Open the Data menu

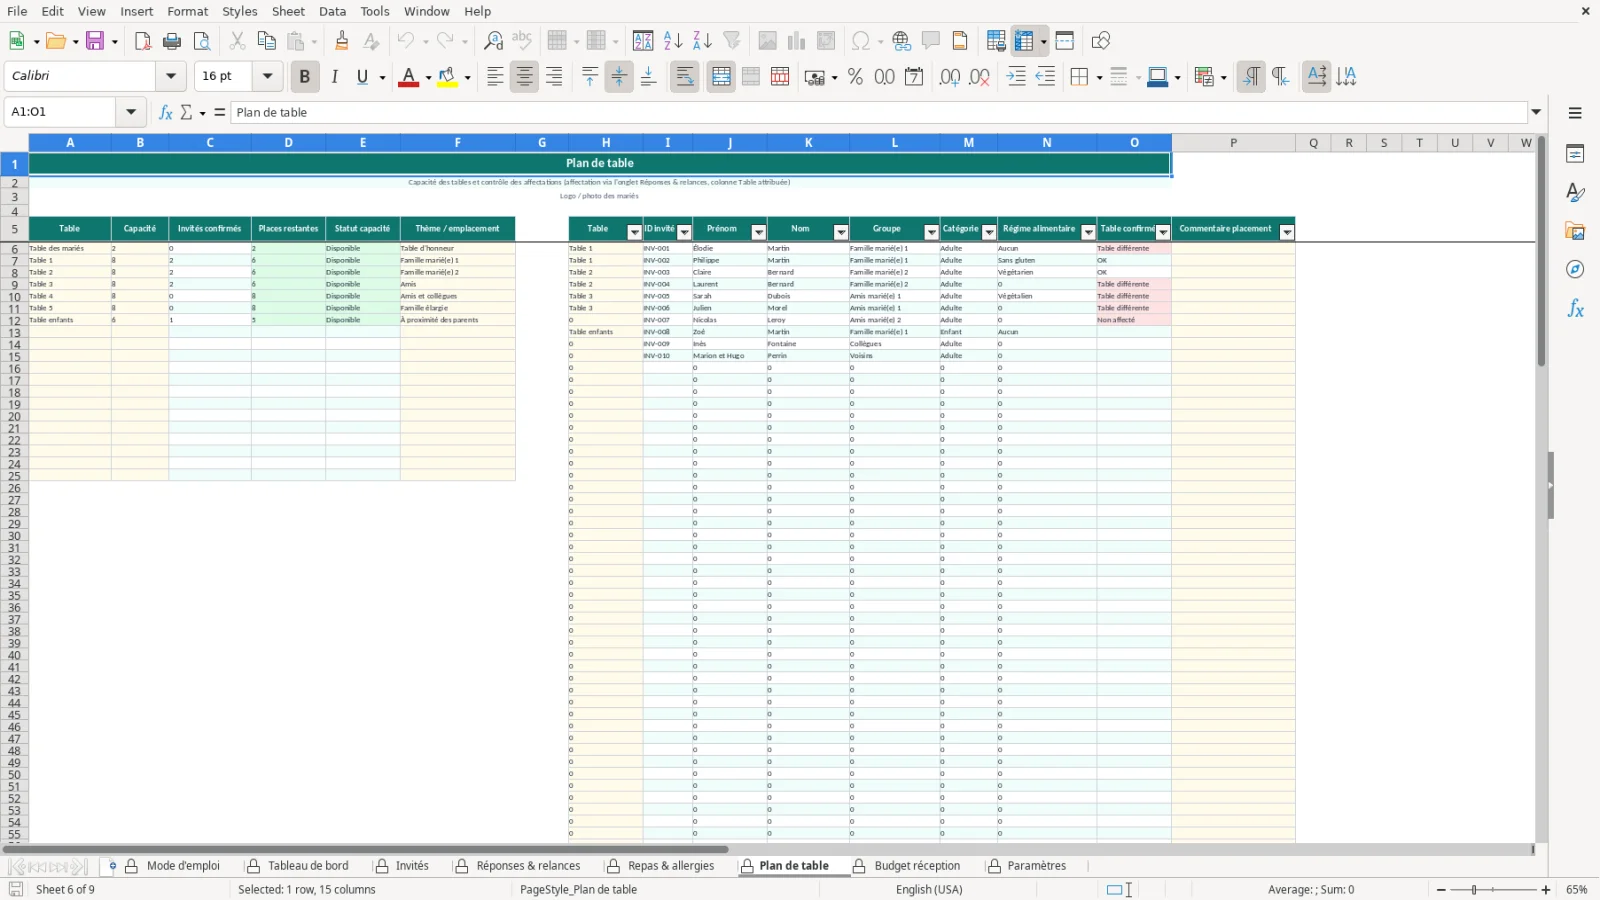(333, 11)
